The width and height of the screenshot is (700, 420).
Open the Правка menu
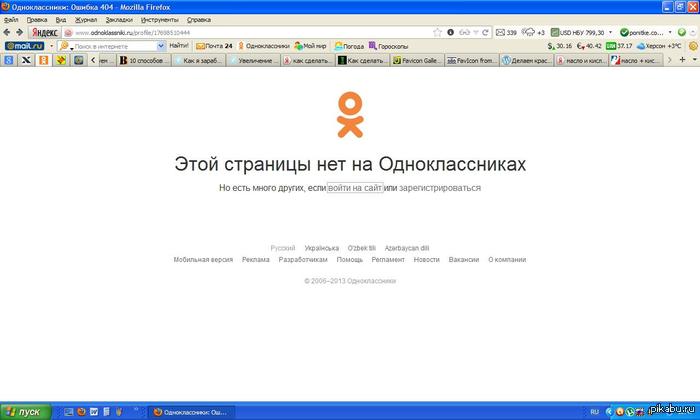pyautogui.click(x=37, y=20)
